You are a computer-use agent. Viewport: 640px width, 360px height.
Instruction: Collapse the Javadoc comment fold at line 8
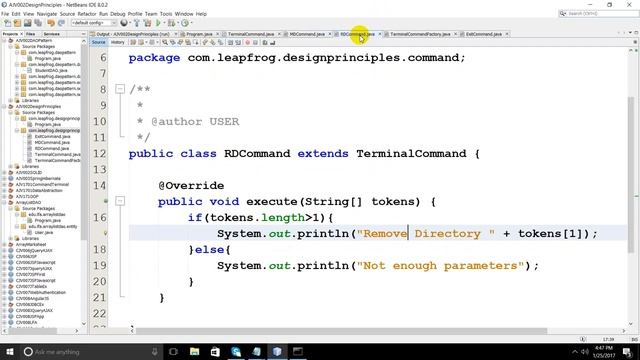(120, 89)
